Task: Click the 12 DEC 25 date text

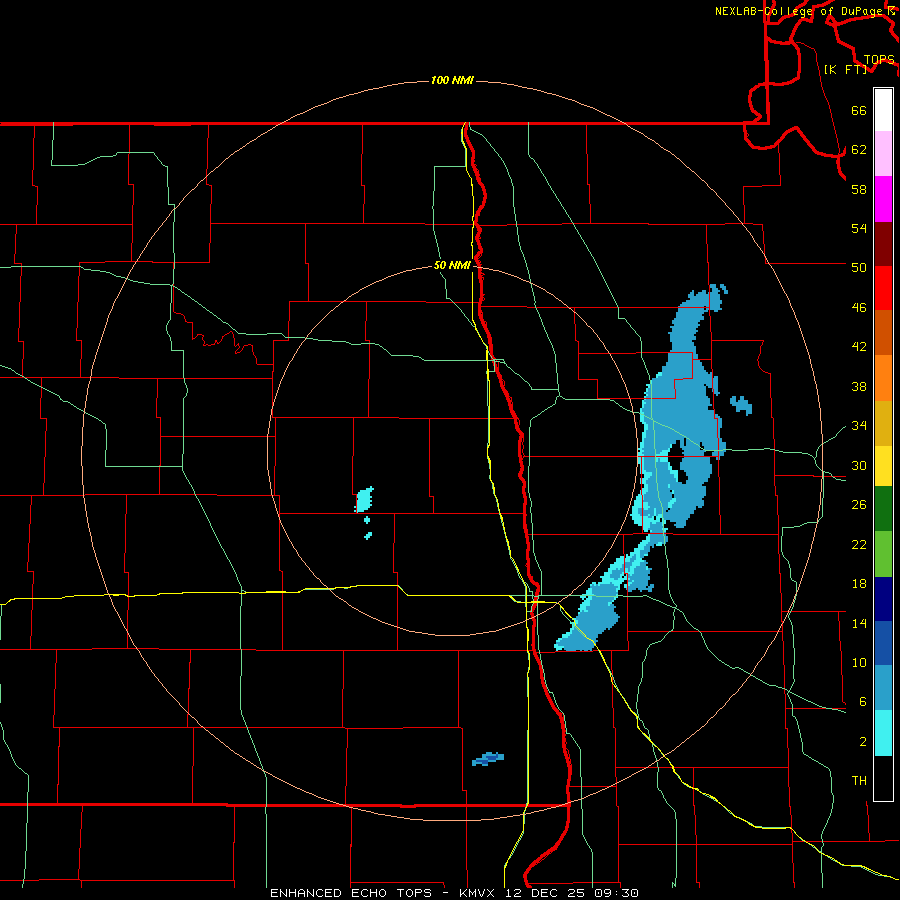Action: pos(545,893)
